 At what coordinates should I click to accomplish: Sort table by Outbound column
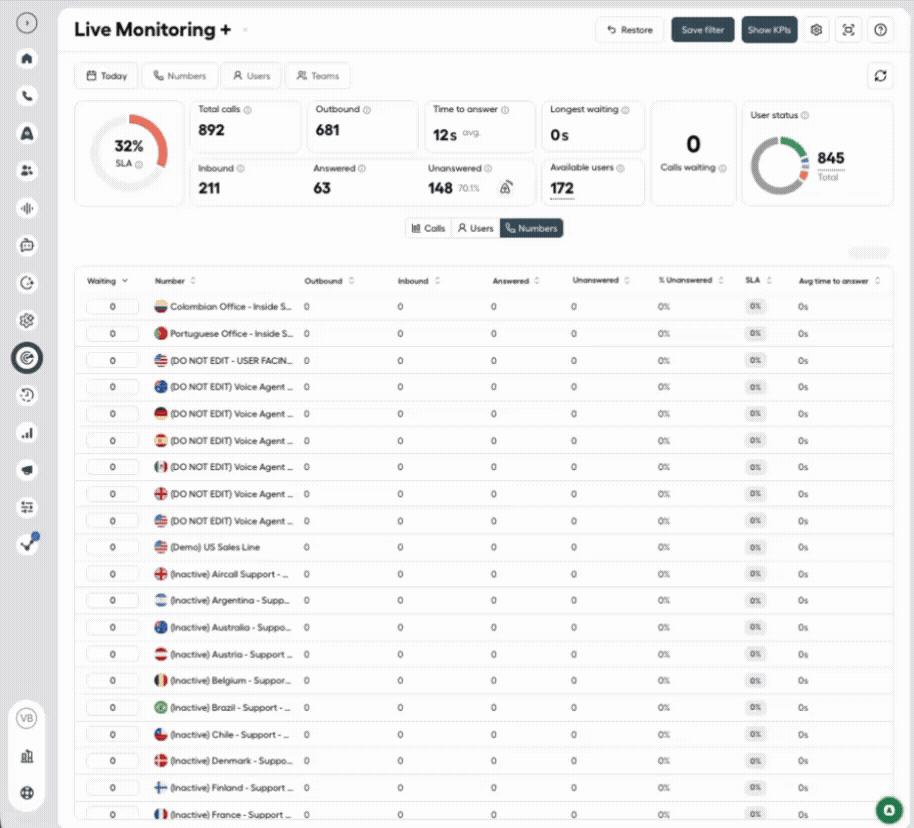(329, 281)
